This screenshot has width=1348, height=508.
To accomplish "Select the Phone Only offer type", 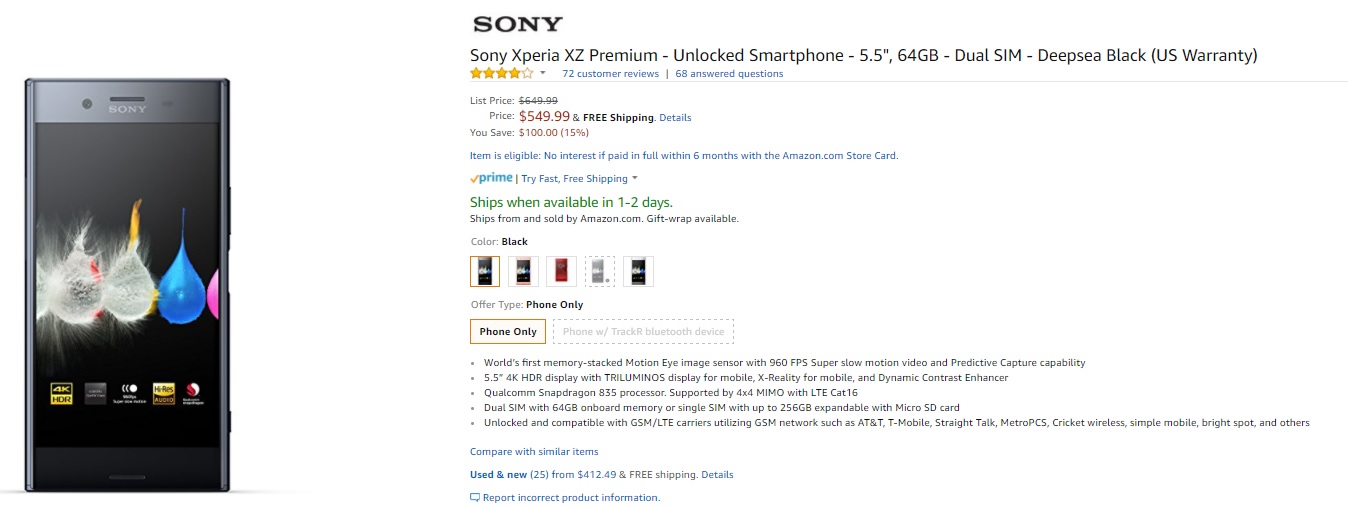I will 508,332.
